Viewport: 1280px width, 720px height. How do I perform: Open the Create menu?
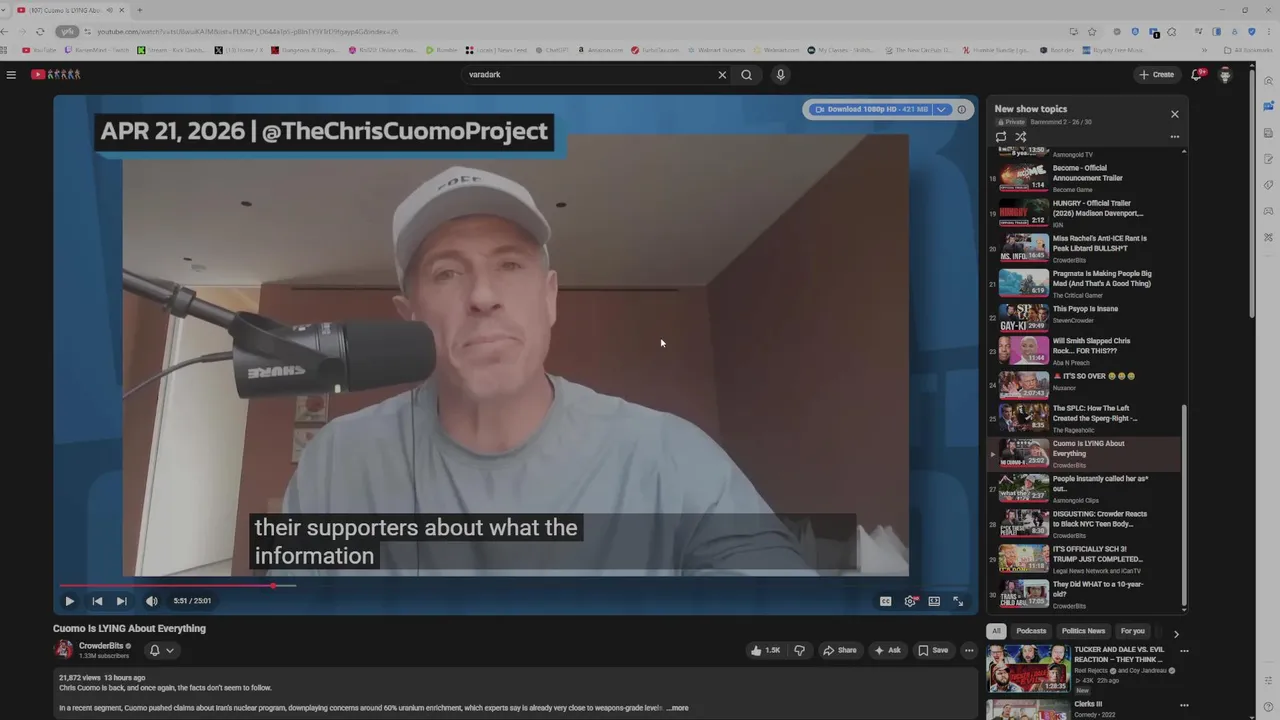pyautogui.click(x=1156, y=74)
